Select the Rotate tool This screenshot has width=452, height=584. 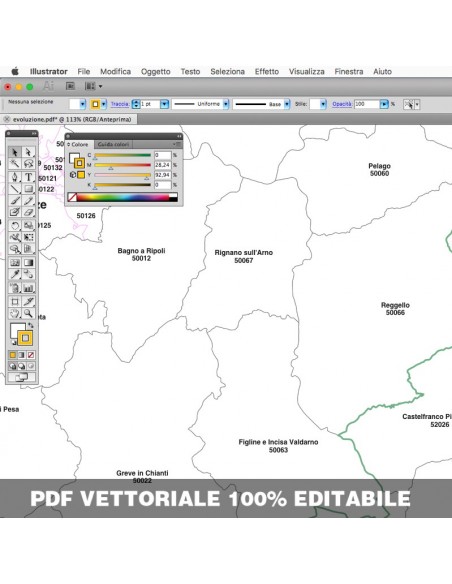pyautogui.click(x=15, y=225)
